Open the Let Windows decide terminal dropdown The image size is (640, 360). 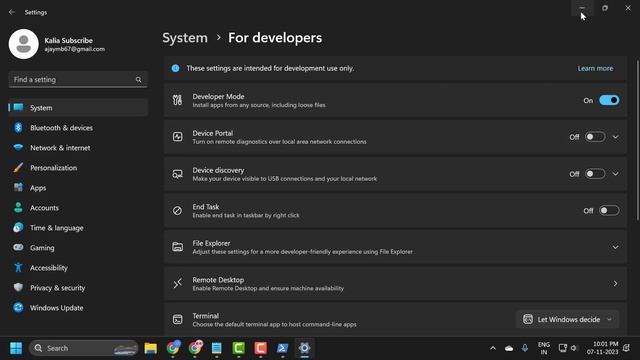568,319
